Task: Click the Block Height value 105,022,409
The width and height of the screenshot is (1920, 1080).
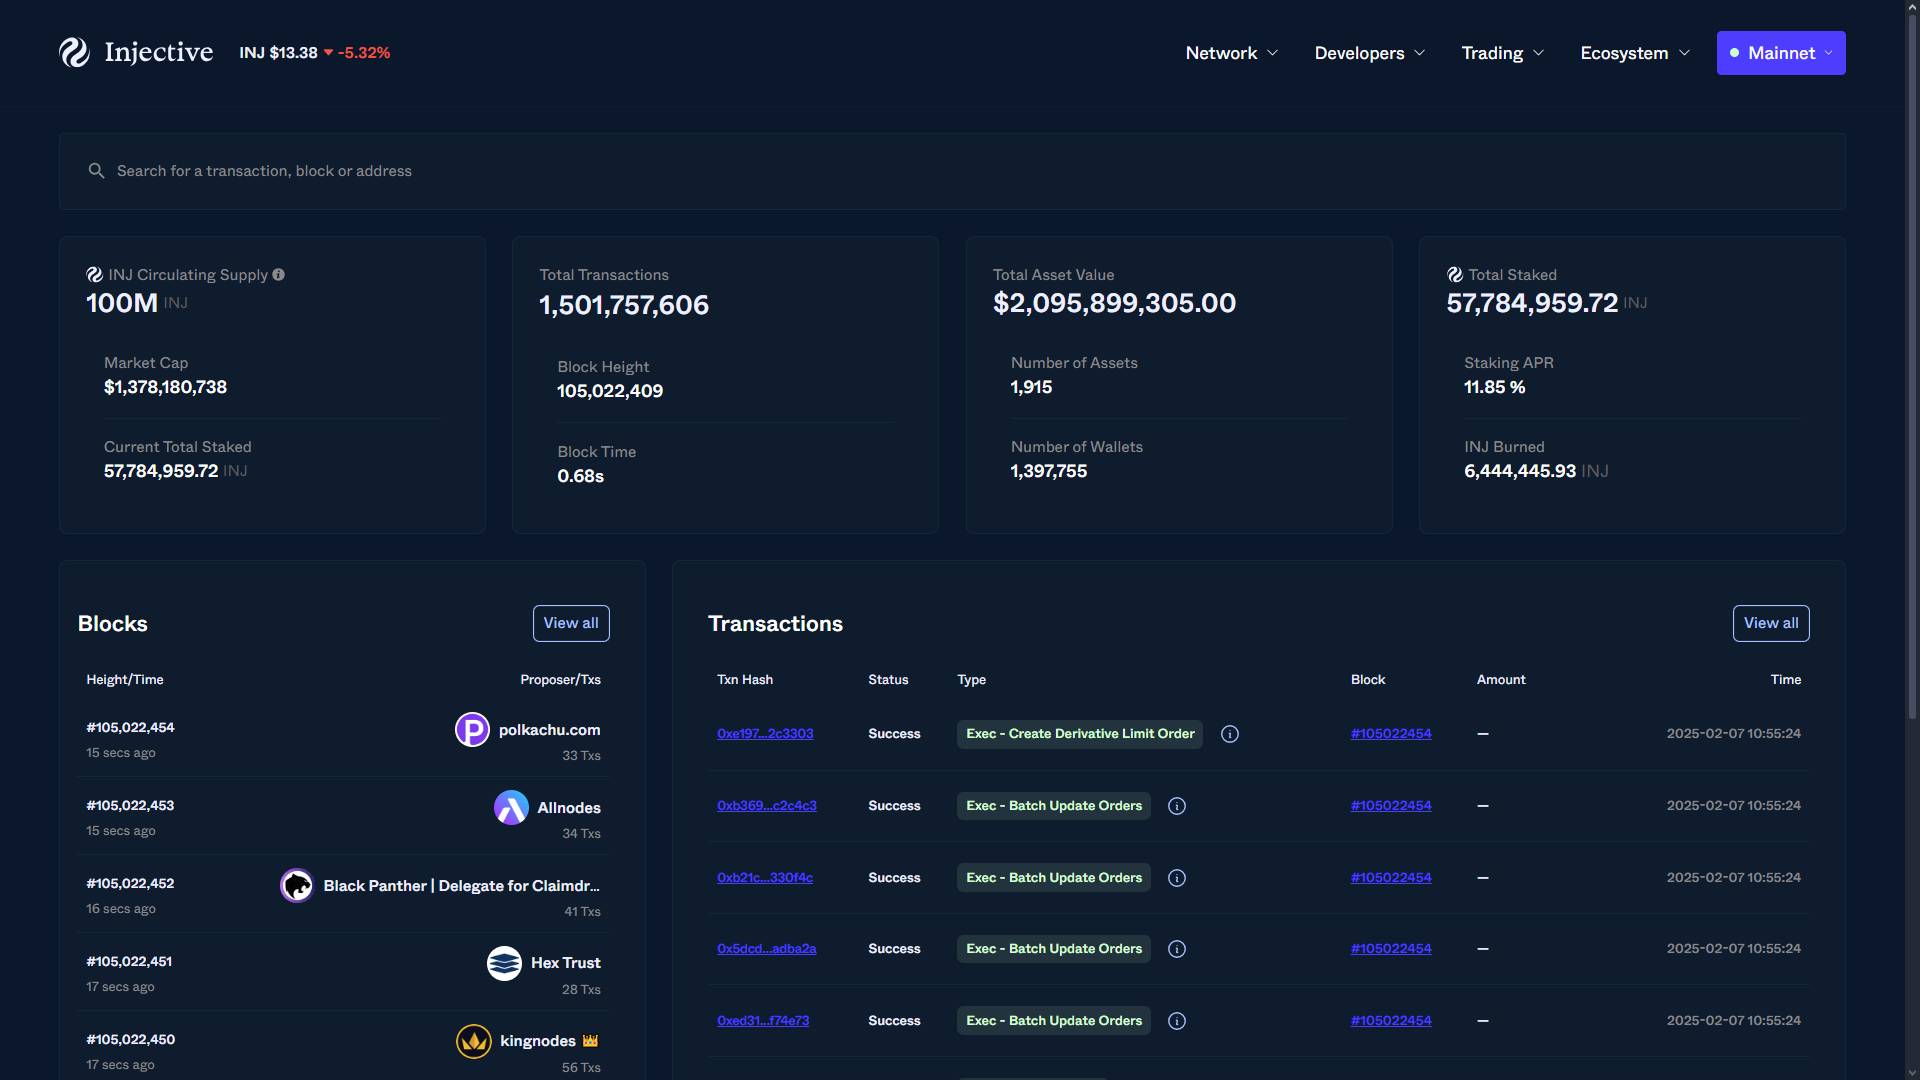Action: (610, 391)
